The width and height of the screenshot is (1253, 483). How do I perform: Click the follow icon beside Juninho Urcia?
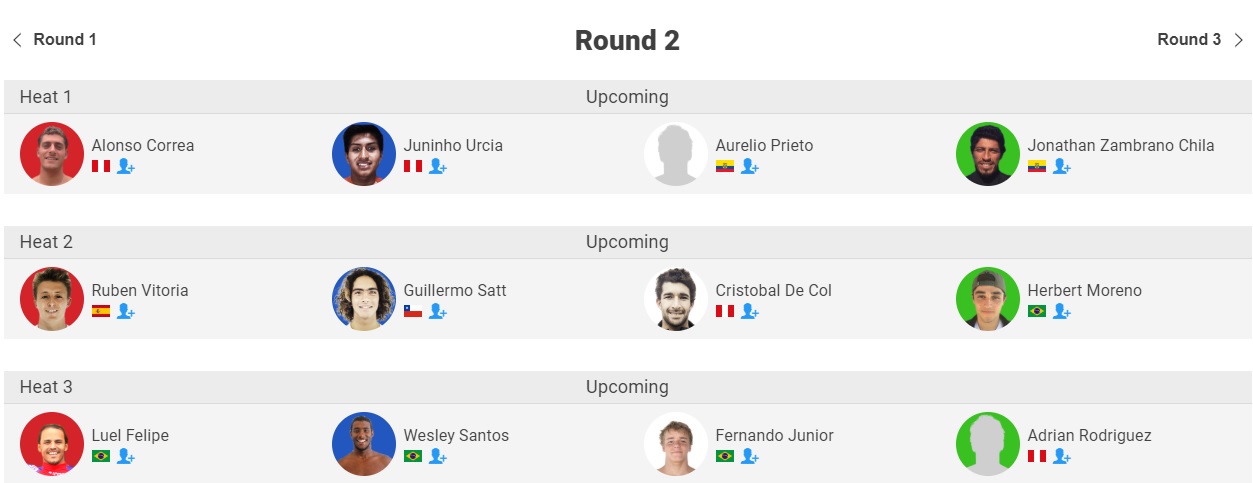coord(438,166)
